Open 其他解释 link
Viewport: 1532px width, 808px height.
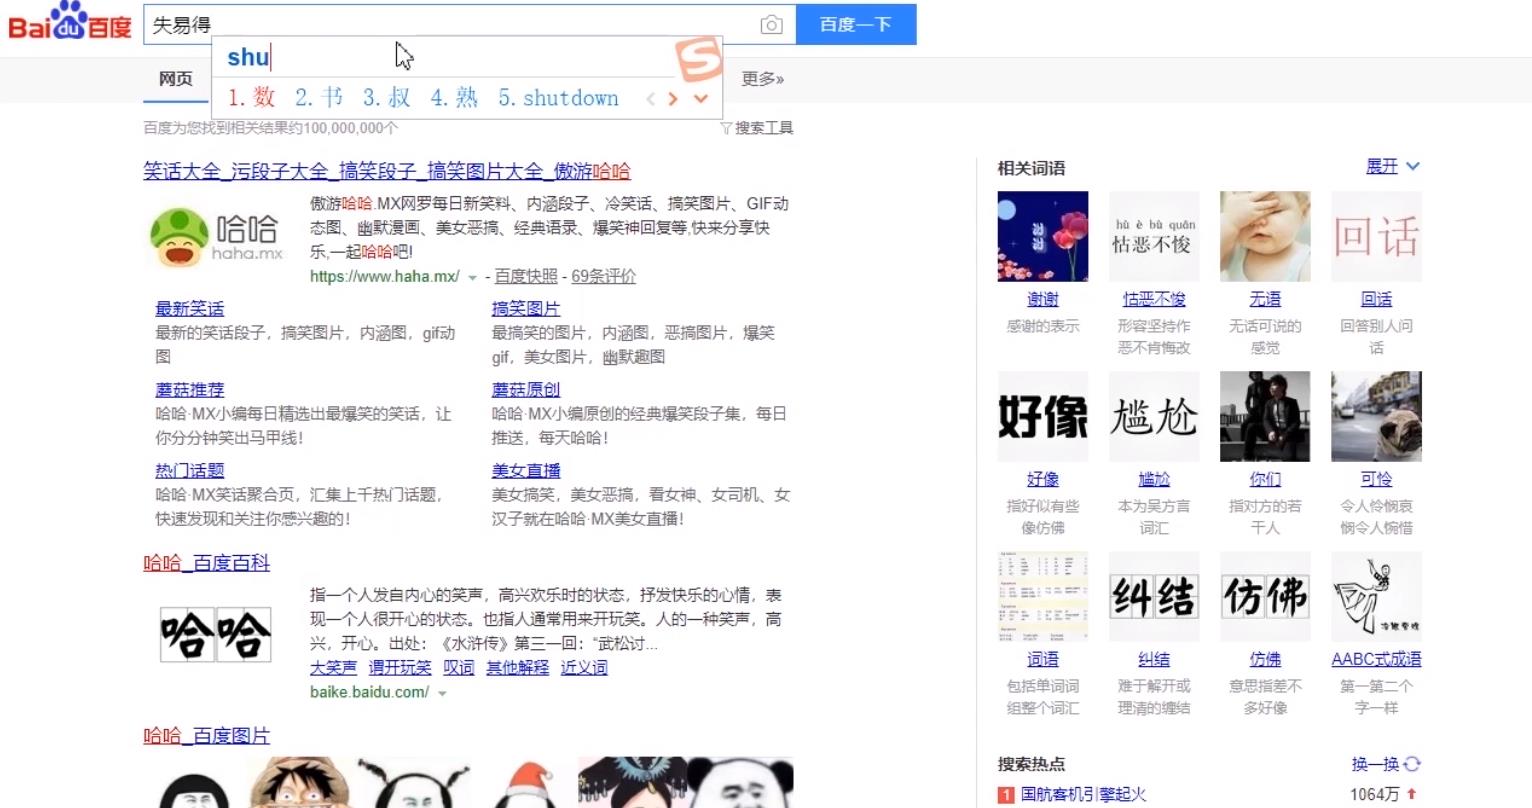tap(518, 667)
